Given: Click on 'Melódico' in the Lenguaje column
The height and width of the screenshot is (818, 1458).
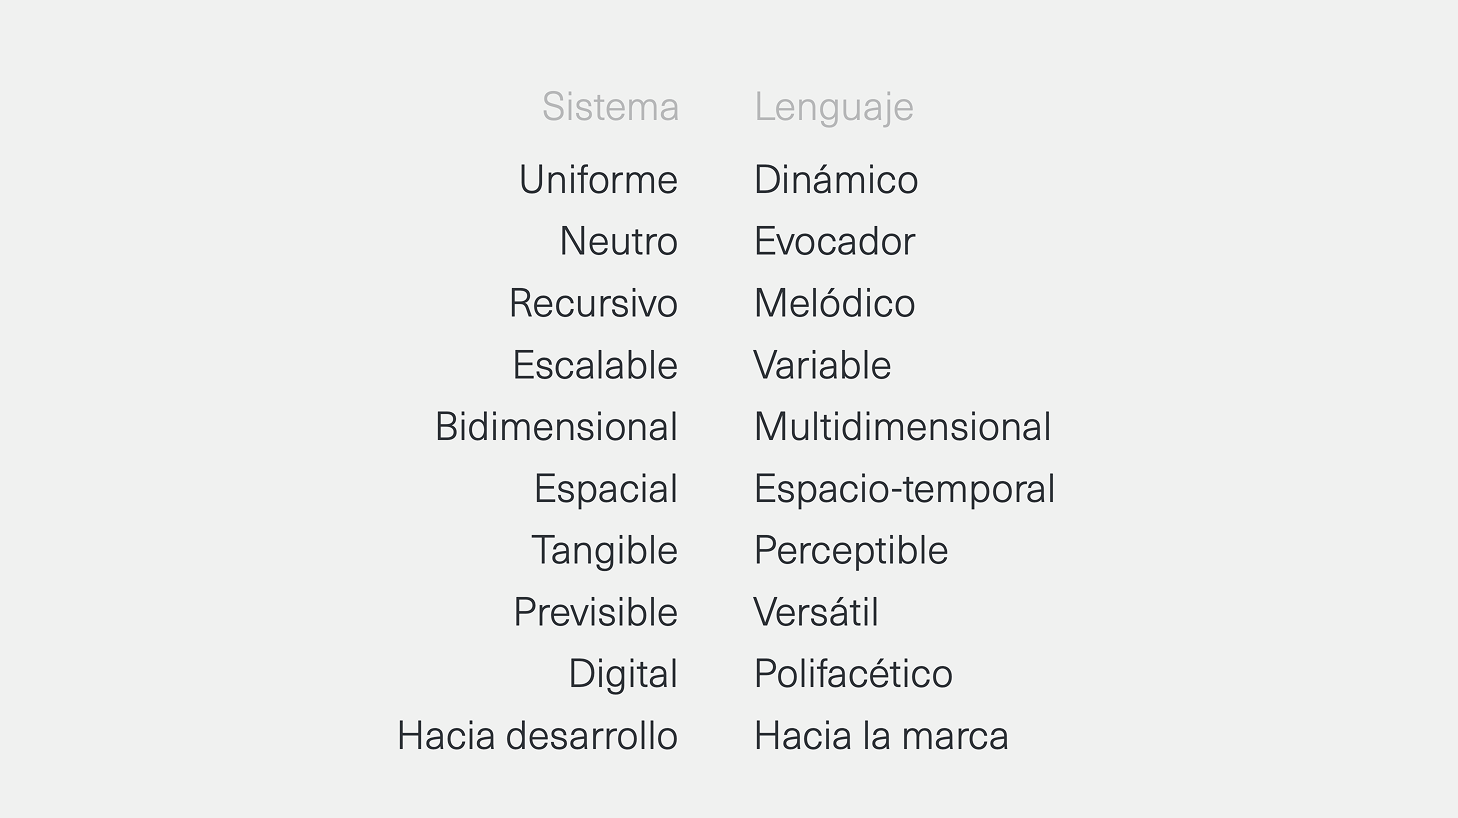Looking at the screenshot, I should coord(834,304).
